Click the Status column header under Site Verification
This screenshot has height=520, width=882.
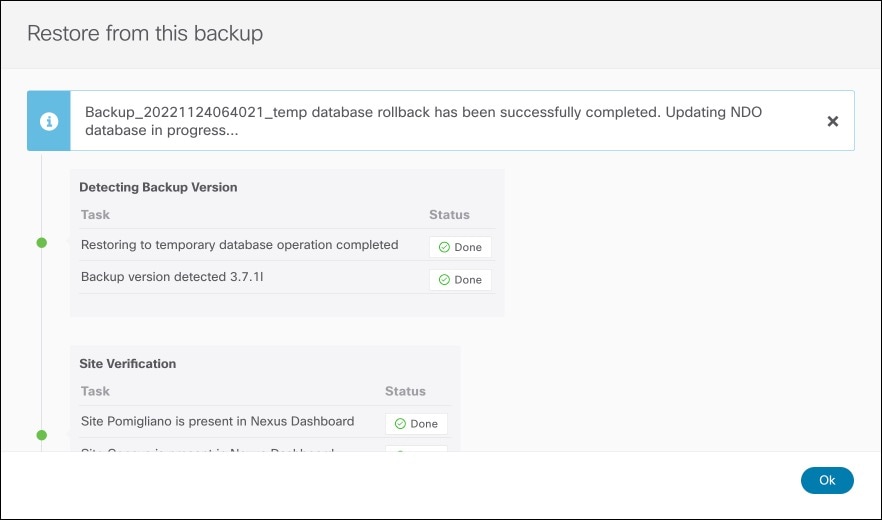pyautogui.click(x=405, y=391)
